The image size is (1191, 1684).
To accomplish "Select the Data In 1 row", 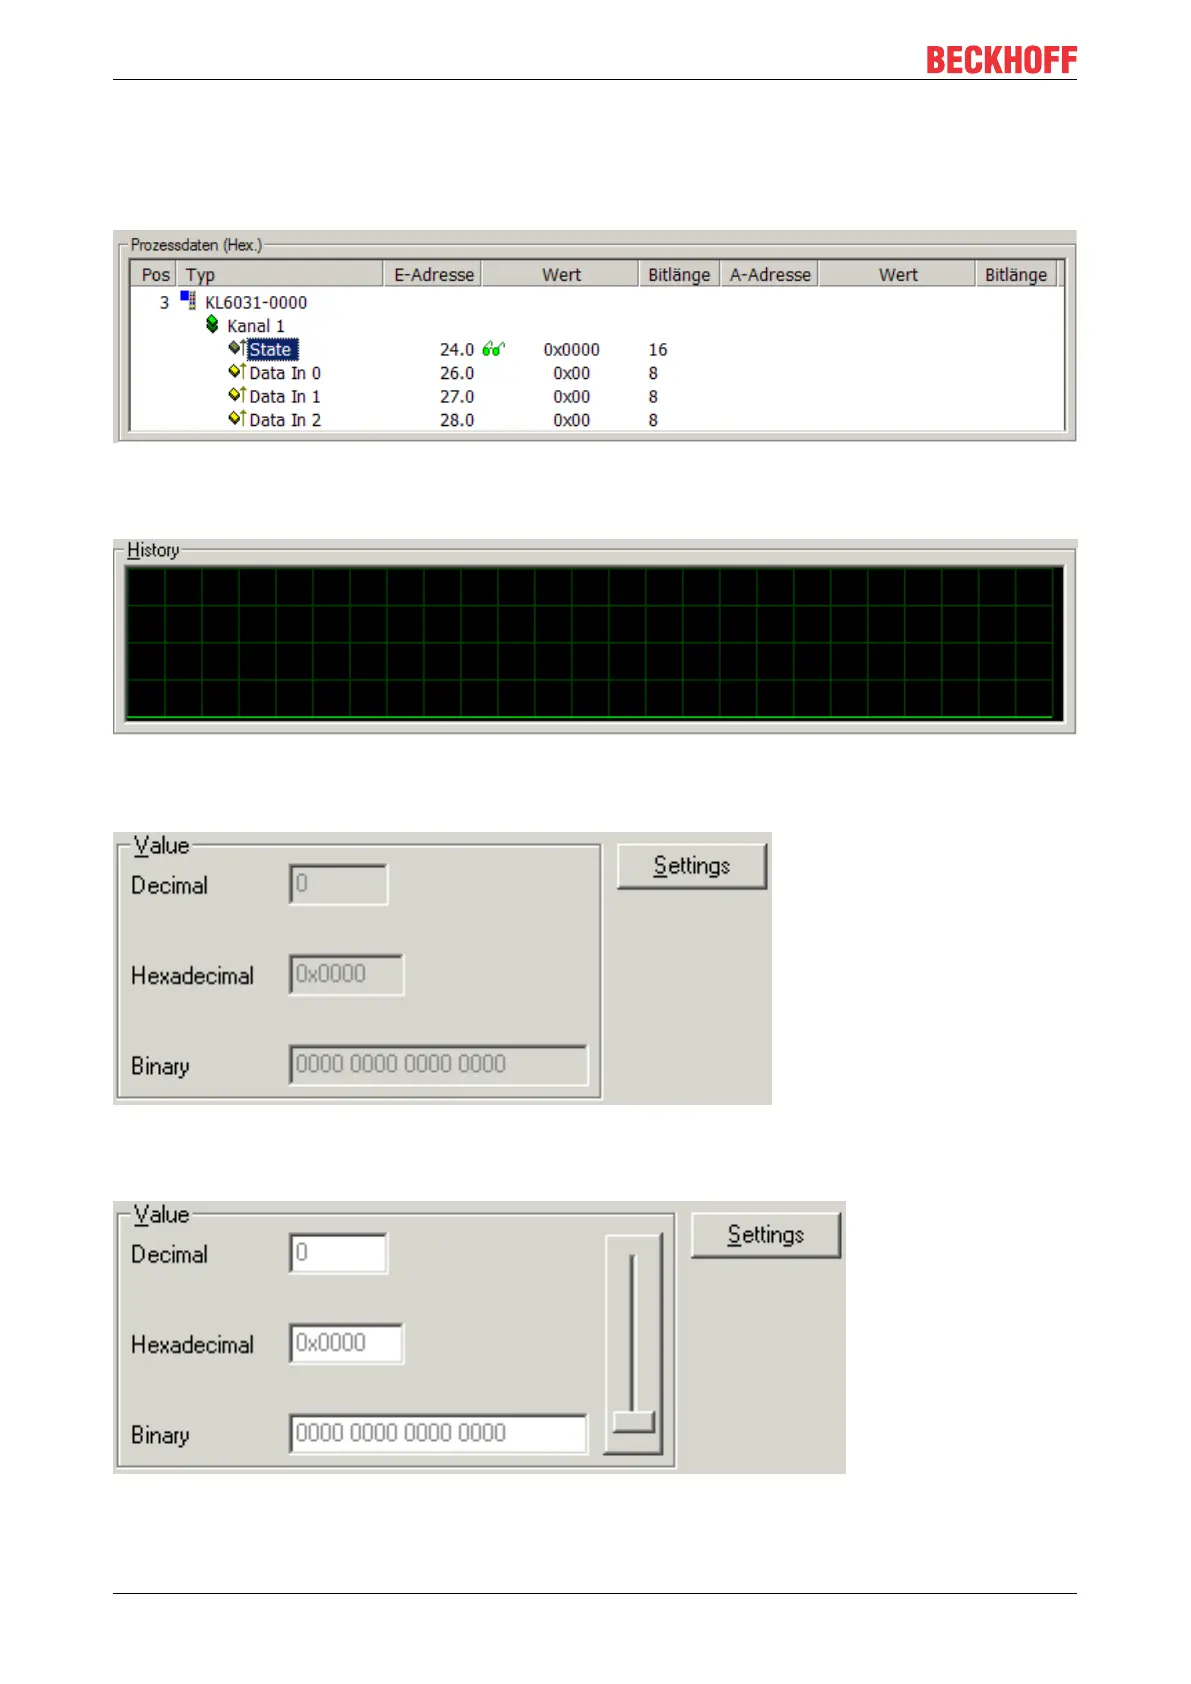I will point(285,396).
